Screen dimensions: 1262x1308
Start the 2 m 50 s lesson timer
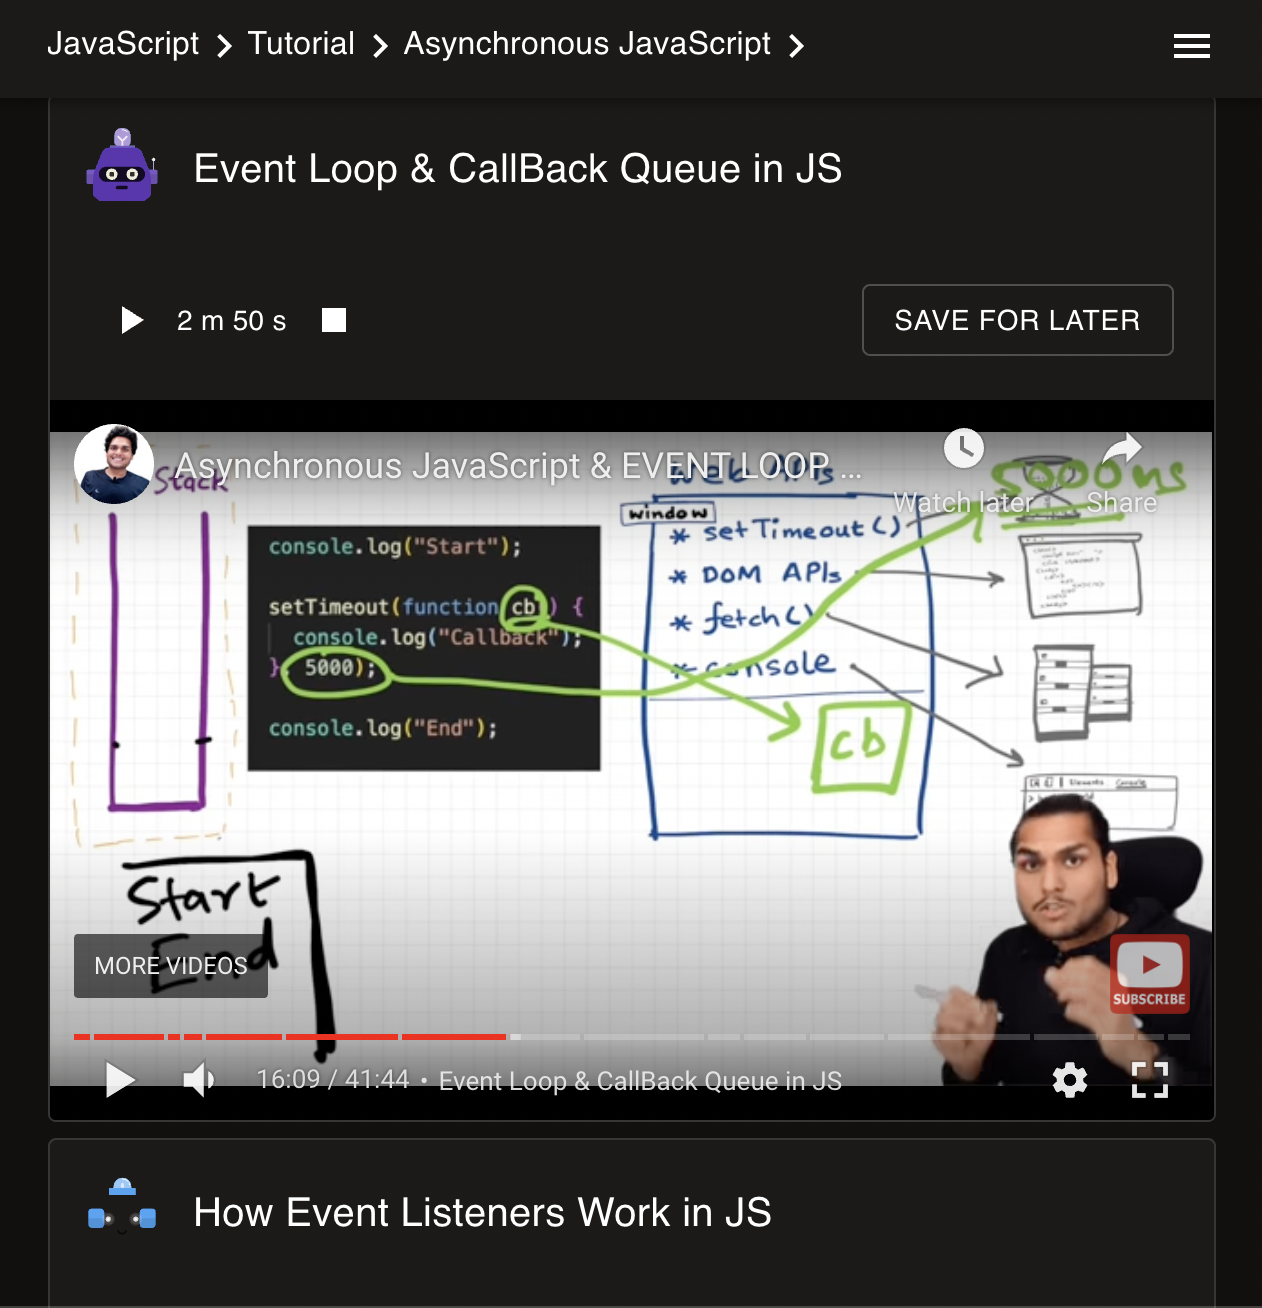(132, 320)
